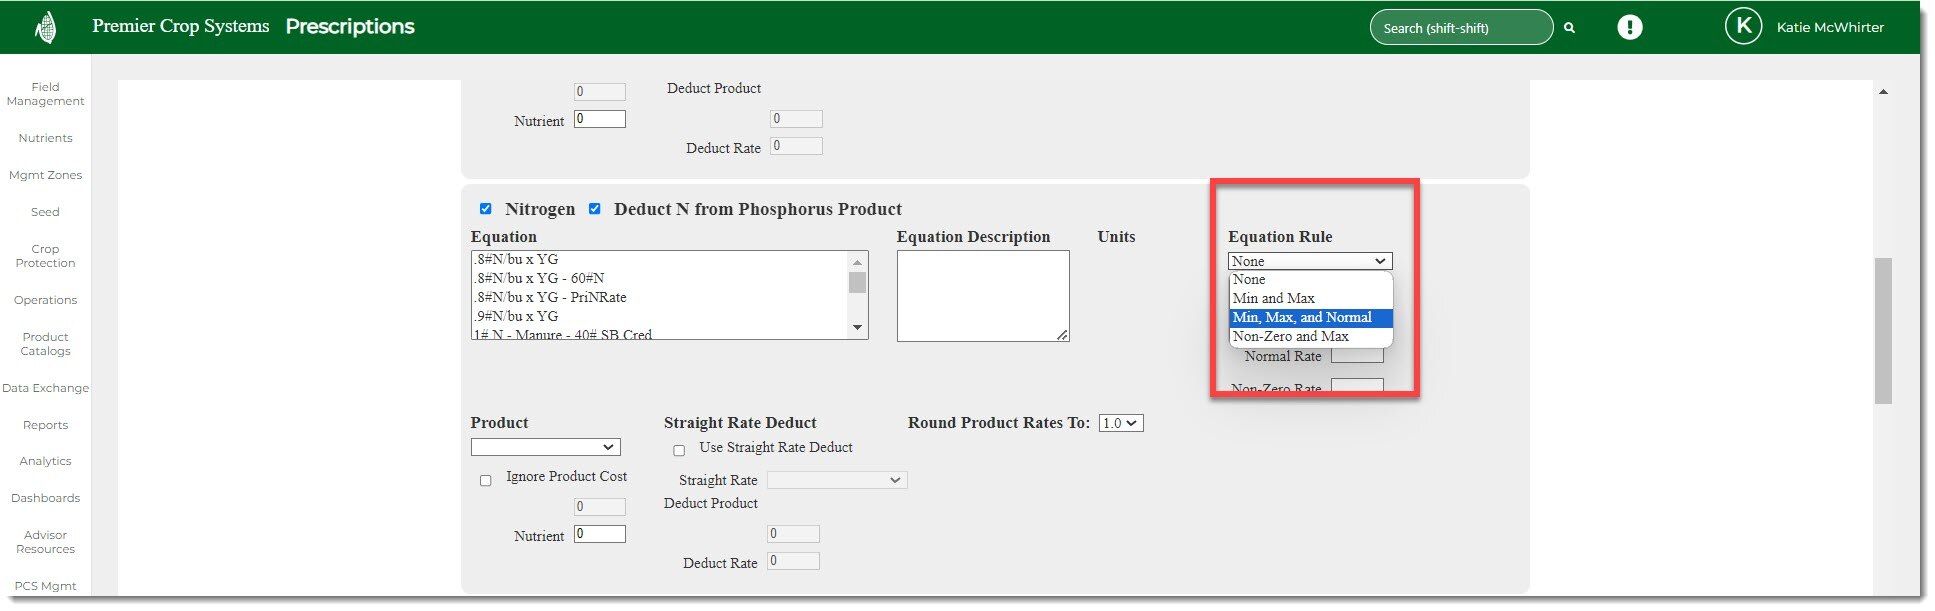Select Min, Max, and Normal option
This screenshot has height=611, width=1935.
click(1301, 317)
